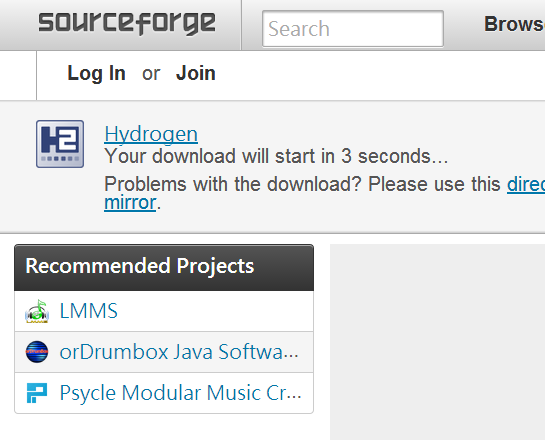Click the download countdown message text
545x440 pixels.
[x=276, y=156]
